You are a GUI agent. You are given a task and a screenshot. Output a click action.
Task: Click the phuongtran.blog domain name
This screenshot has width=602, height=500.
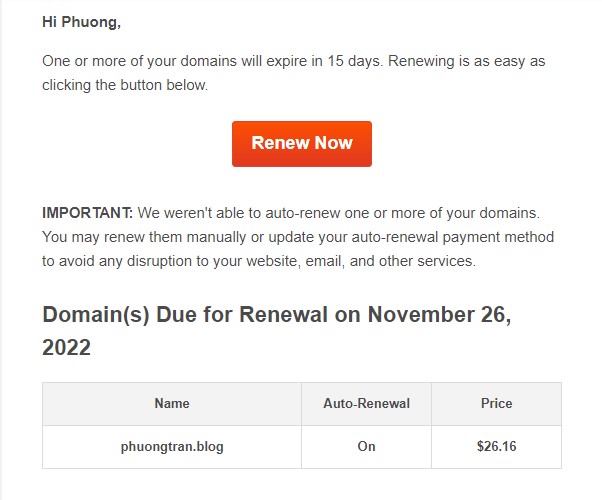(172, 446)
